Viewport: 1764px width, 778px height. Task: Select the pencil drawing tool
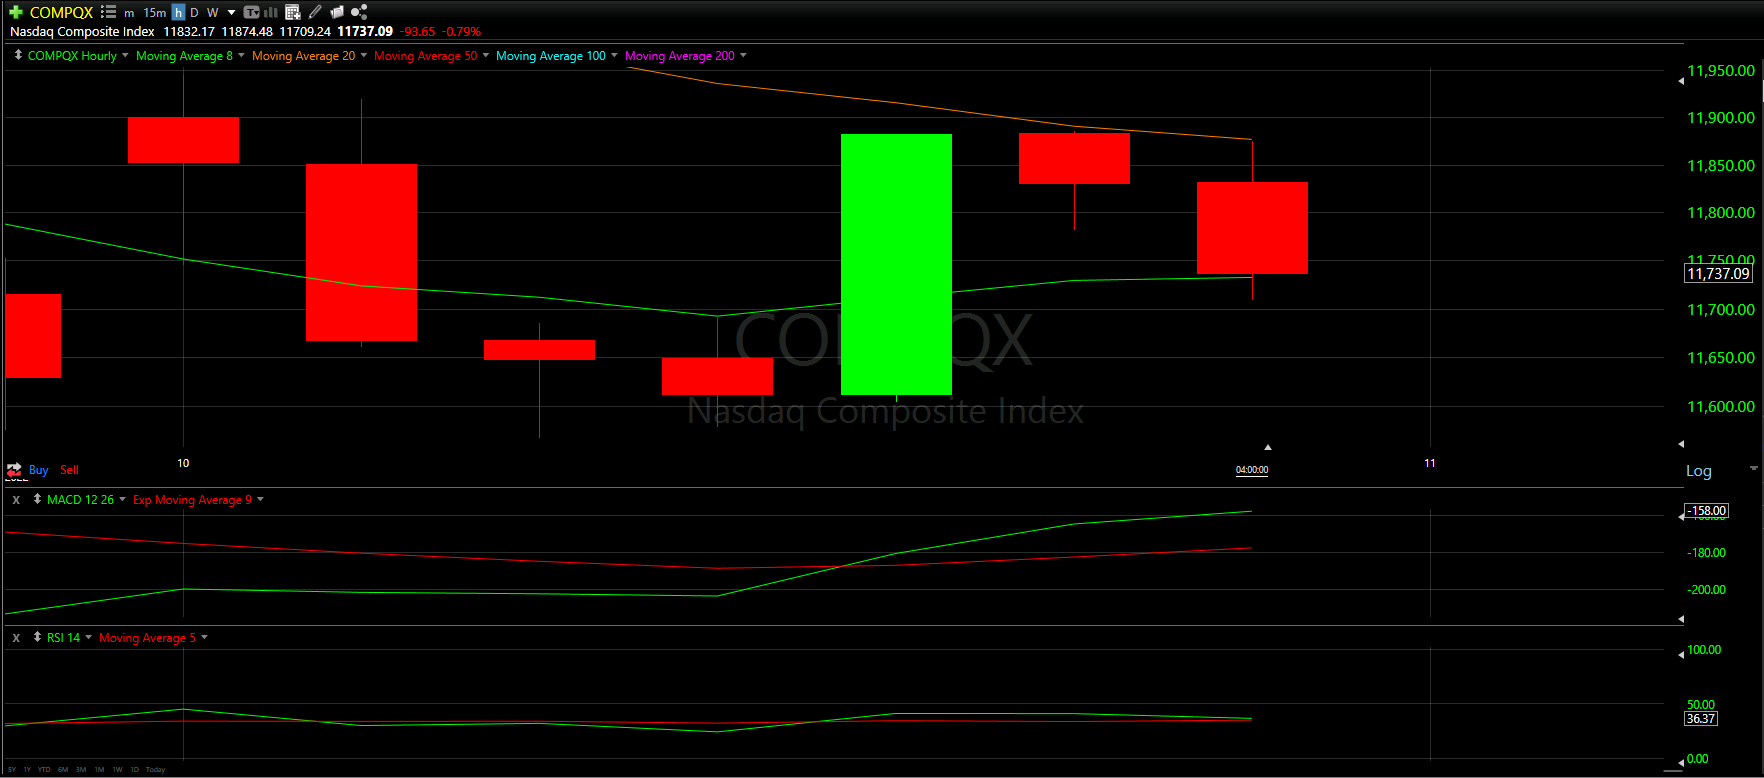(315, 12)
